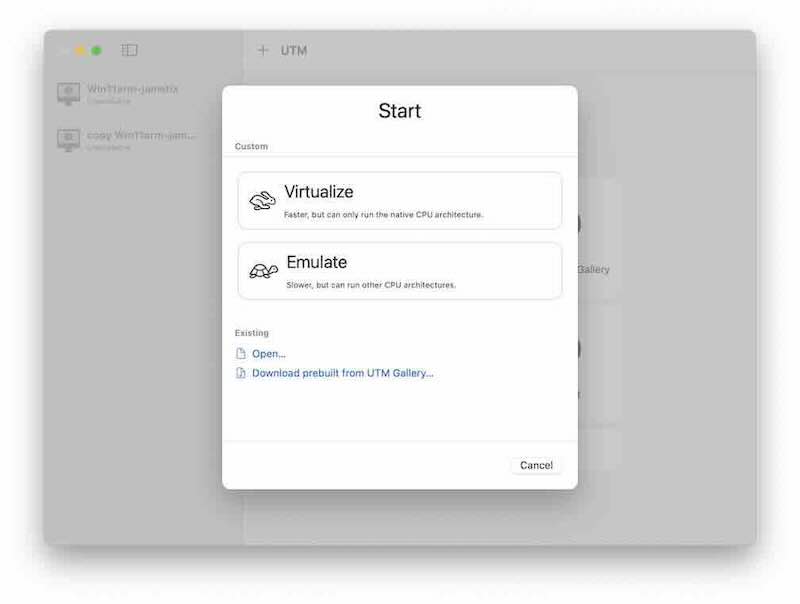The height and width of the screenshot is (604, 800).
Task: Select Download prebuilt from UTM Gallery link
Action: coord(342,373)
